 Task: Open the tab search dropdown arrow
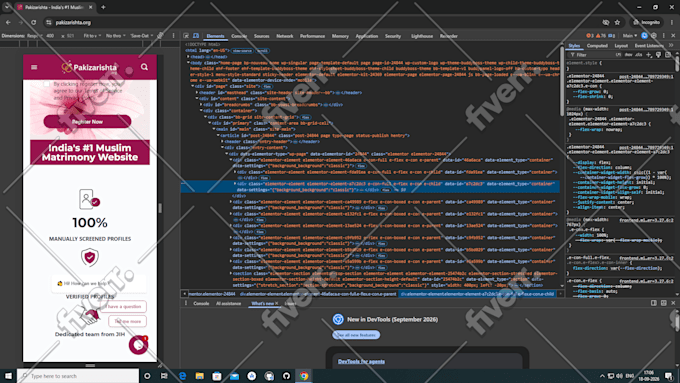pyautogui.click(x=7, y=7)
